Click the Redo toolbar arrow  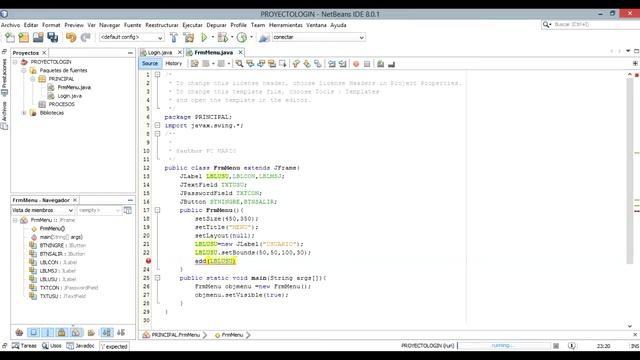tap(85, 38)
